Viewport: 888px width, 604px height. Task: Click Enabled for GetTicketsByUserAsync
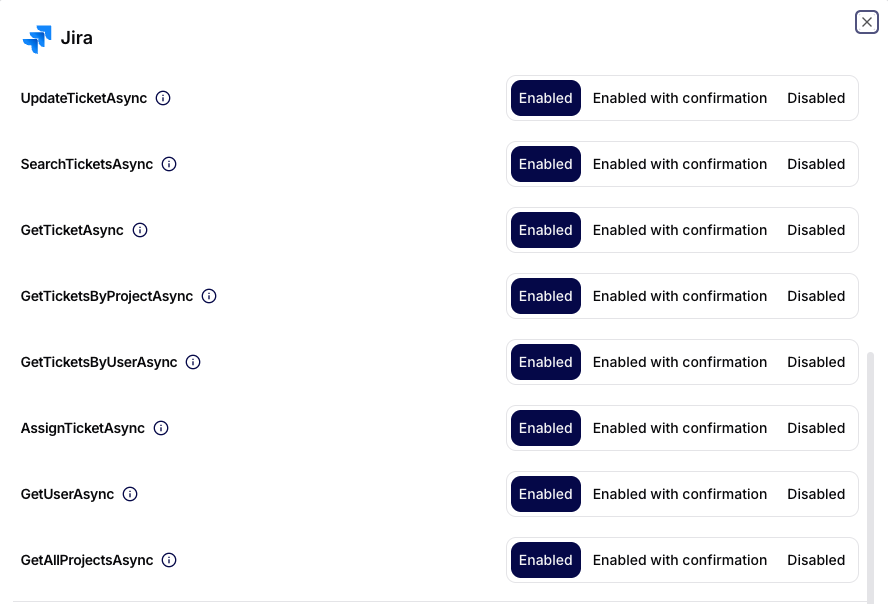(x=545, y=362)
